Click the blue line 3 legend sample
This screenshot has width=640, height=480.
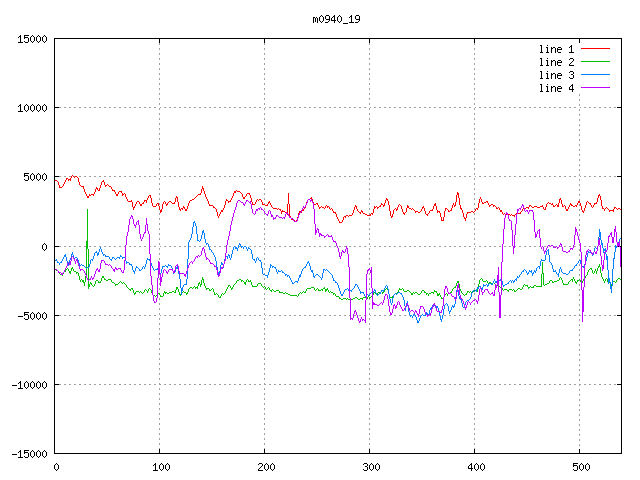[596, 75]
